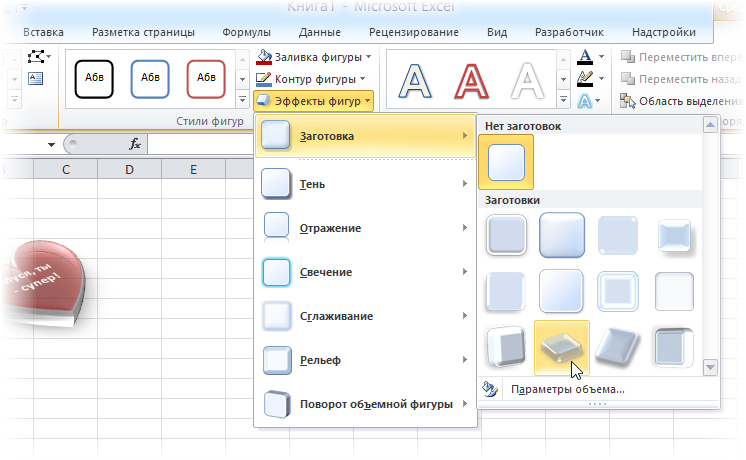The height and width of the screenshot is (460, 746).
Task: Open the Сглаживание submenu
Action: tap(365, 316)
